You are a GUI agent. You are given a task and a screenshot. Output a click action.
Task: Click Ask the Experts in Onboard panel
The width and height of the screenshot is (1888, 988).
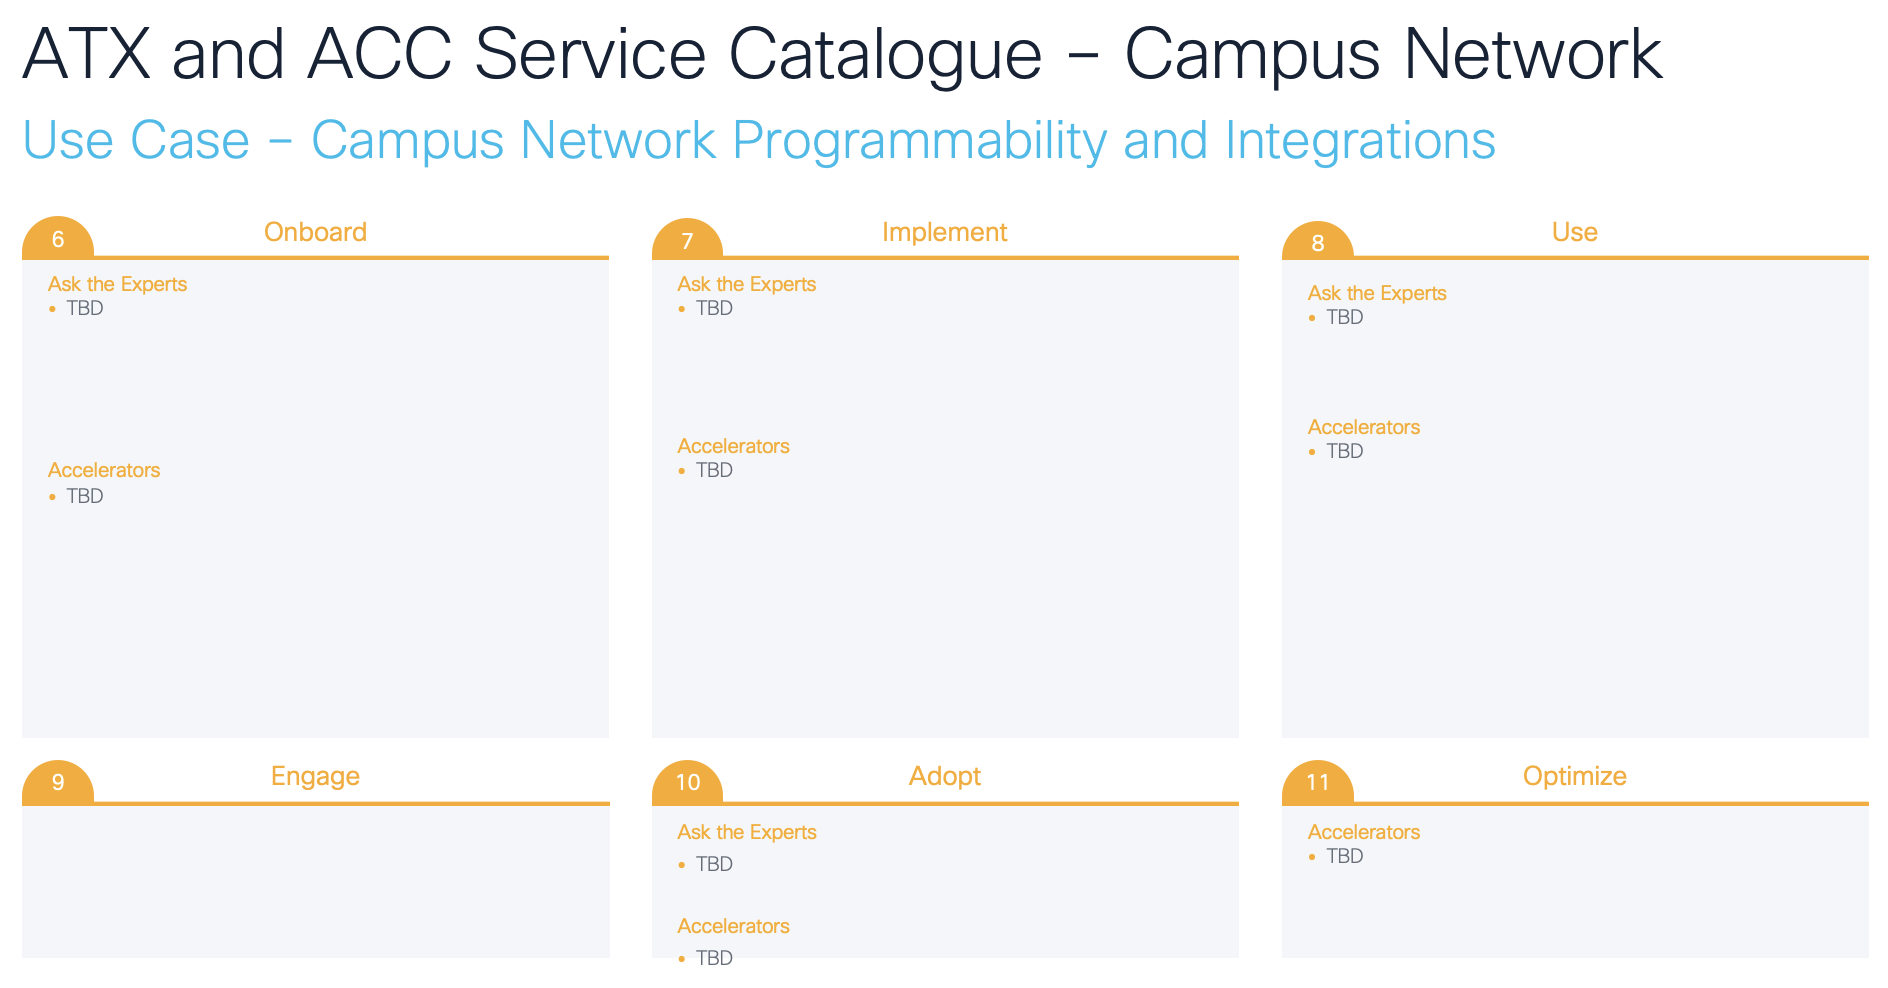[x=117, y=284]
